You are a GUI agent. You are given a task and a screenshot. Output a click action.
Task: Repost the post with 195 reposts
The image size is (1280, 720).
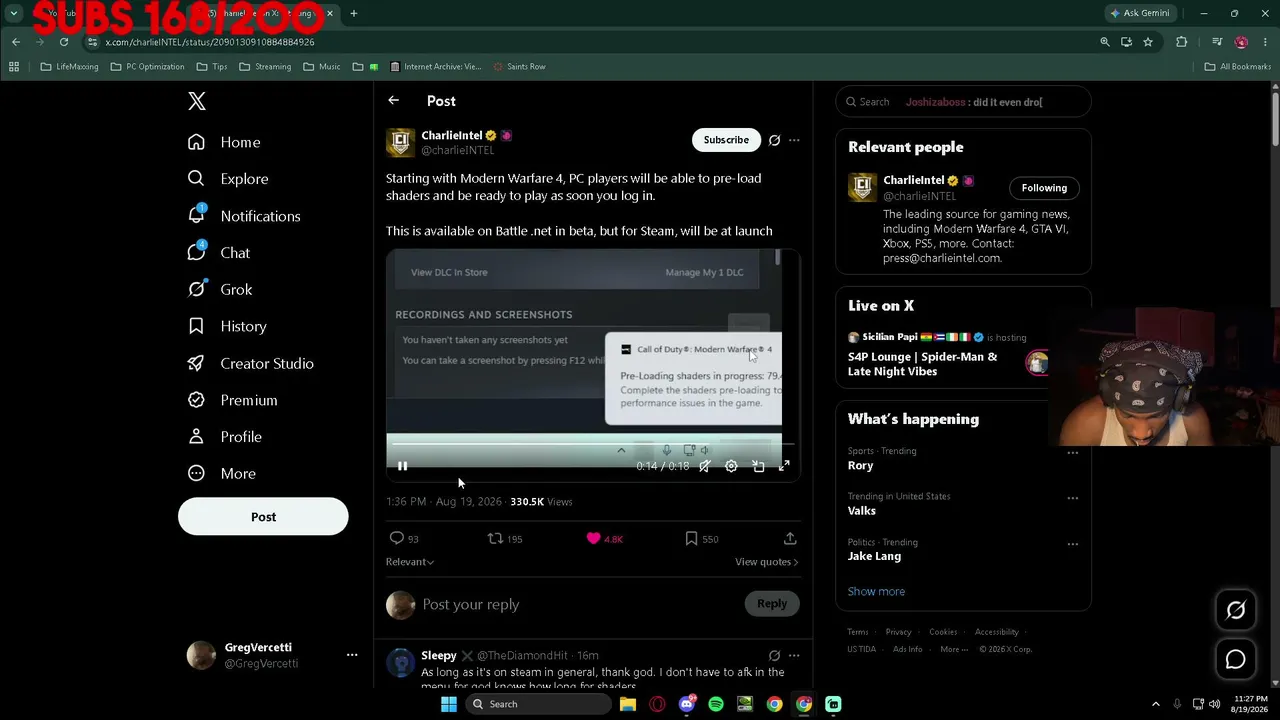tap(495, 538)
